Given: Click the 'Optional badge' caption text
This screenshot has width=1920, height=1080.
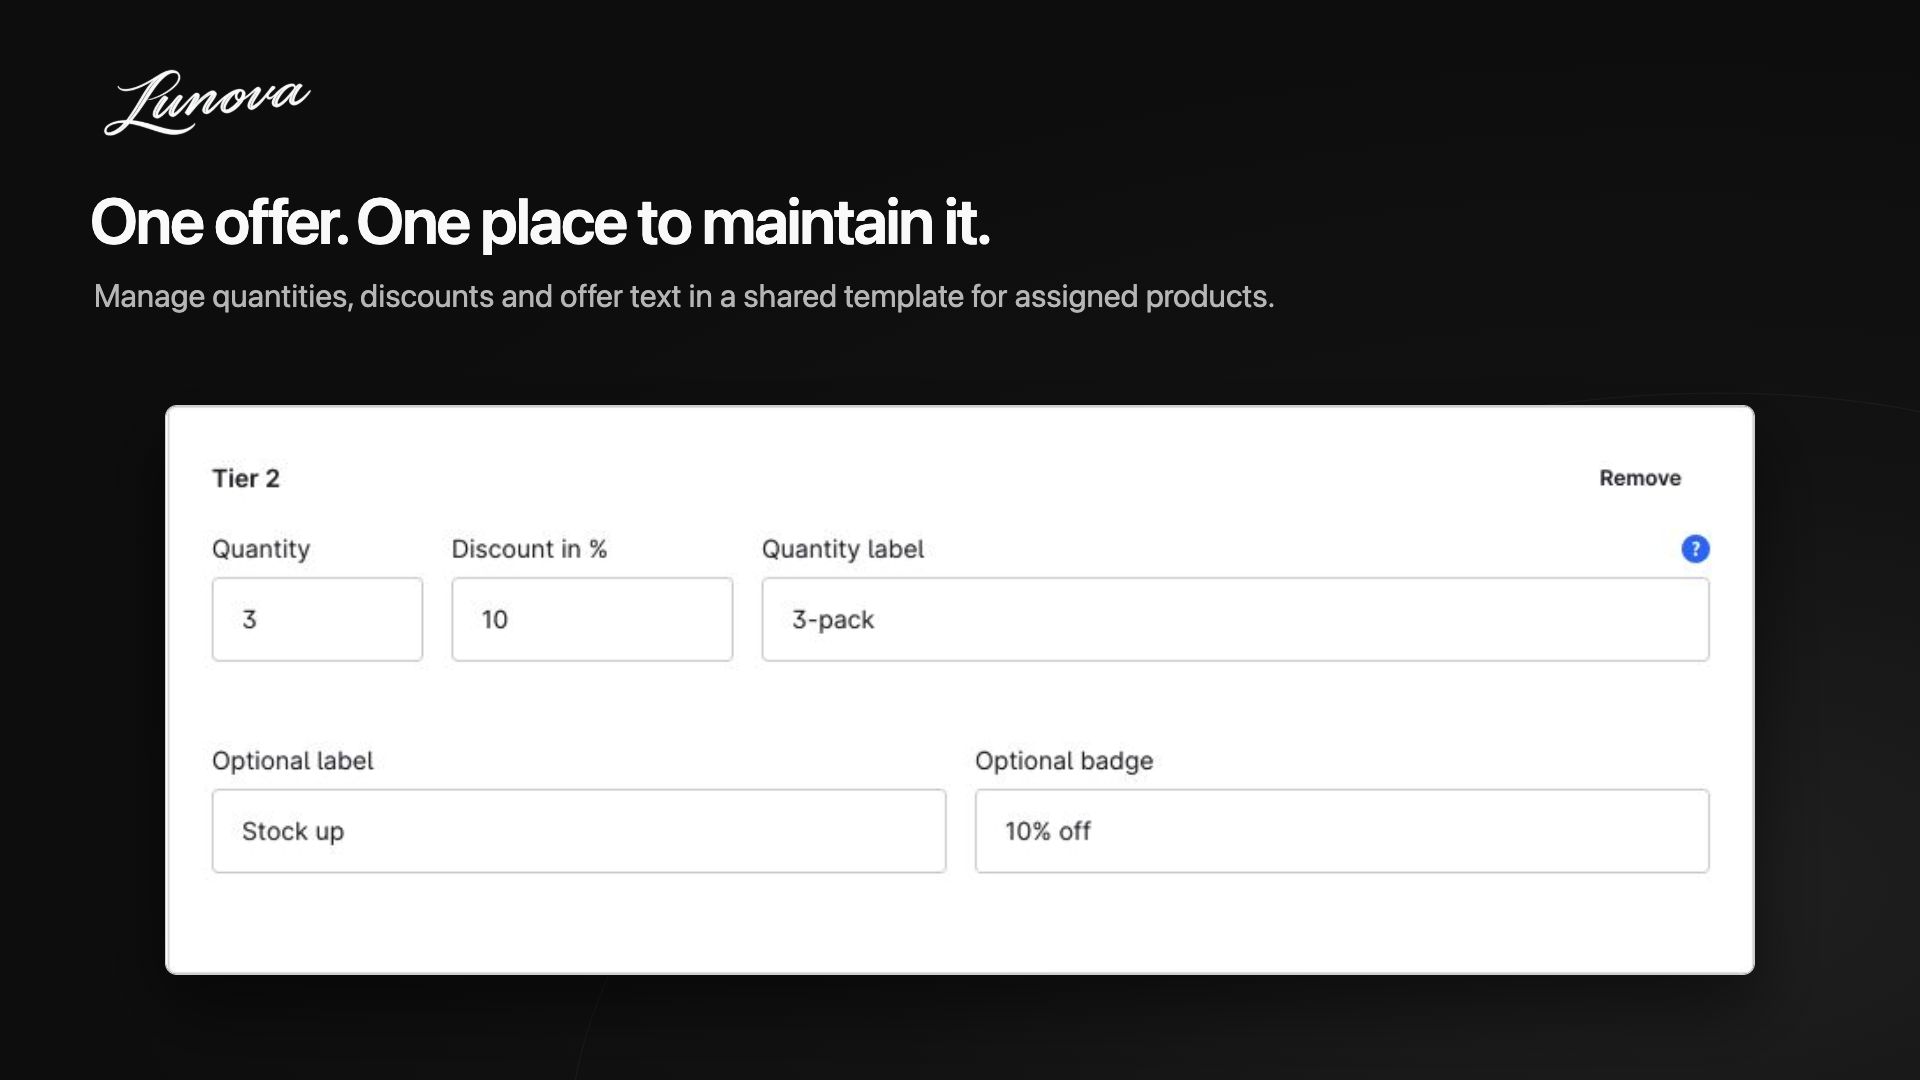Looking at the screenshot, I should pos(1064,761).
